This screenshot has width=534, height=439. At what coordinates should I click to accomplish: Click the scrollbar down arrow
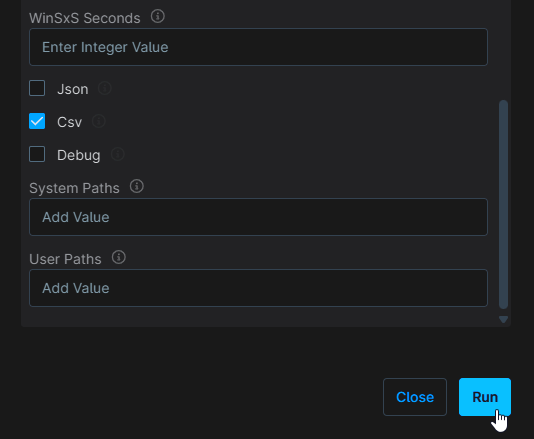(503, 319)
